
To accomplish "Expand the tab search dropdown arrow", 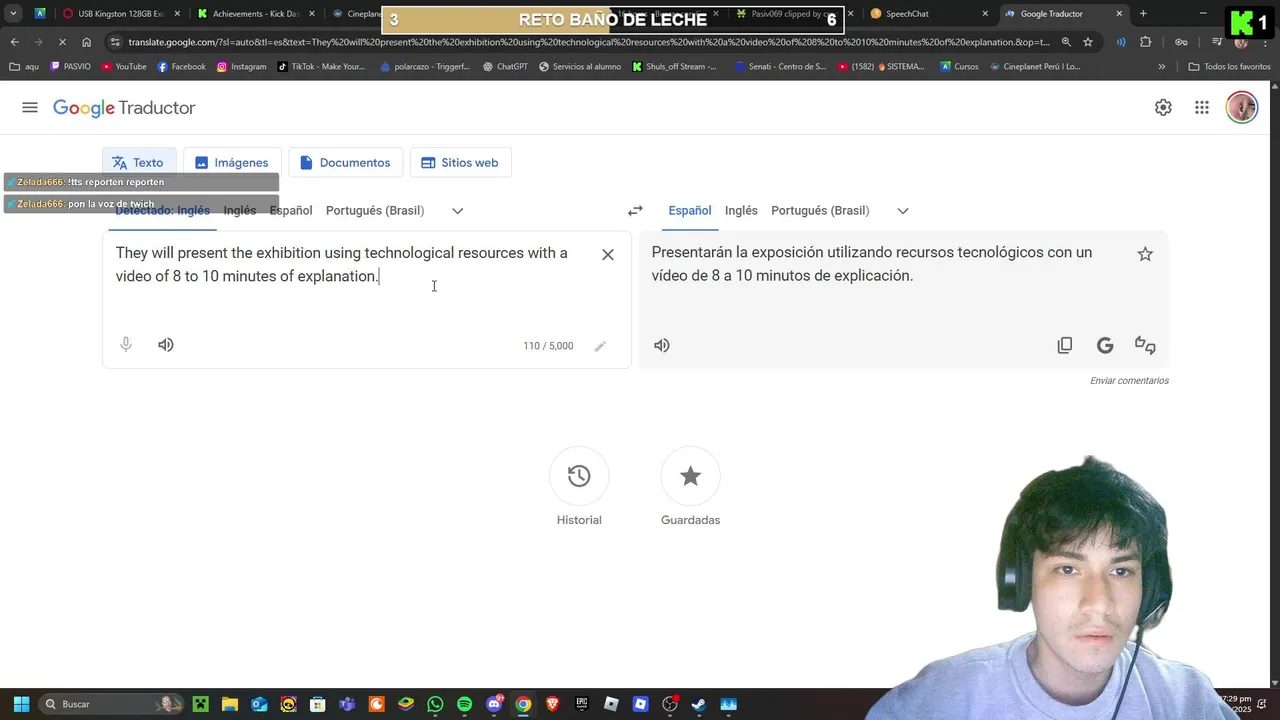I will [13, 14].
